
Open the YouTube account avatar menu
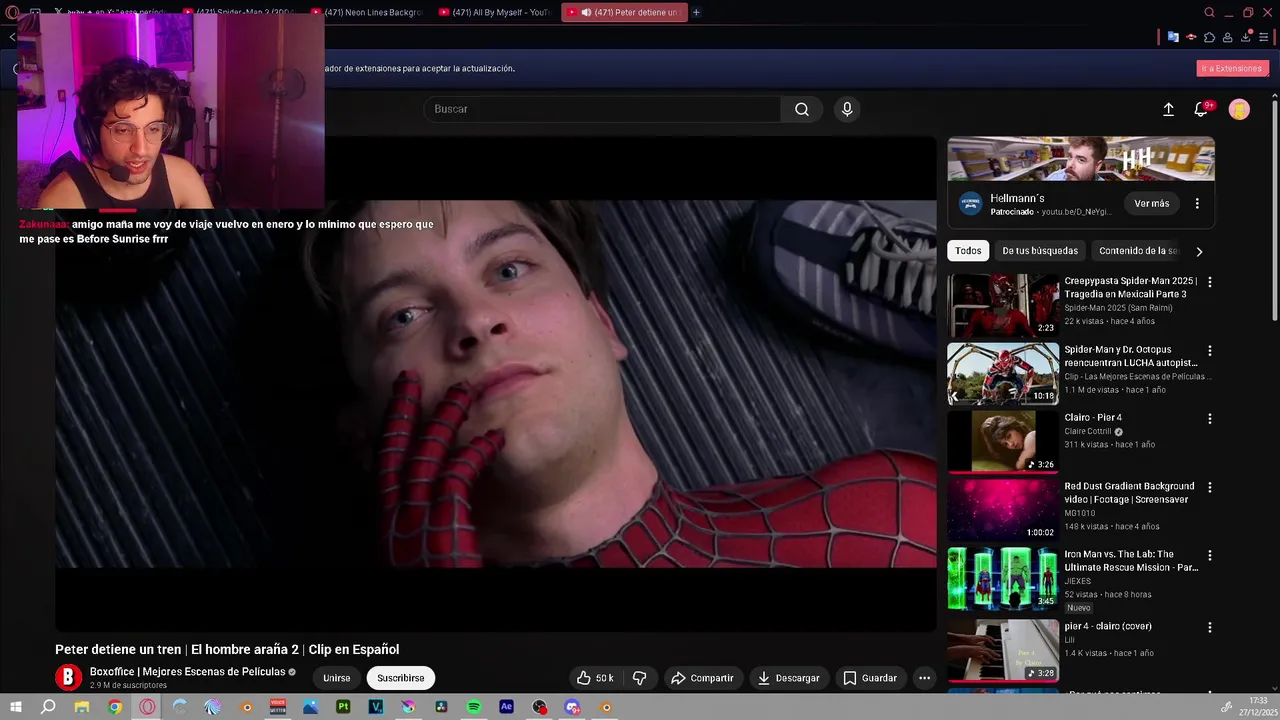(1239, 109)
